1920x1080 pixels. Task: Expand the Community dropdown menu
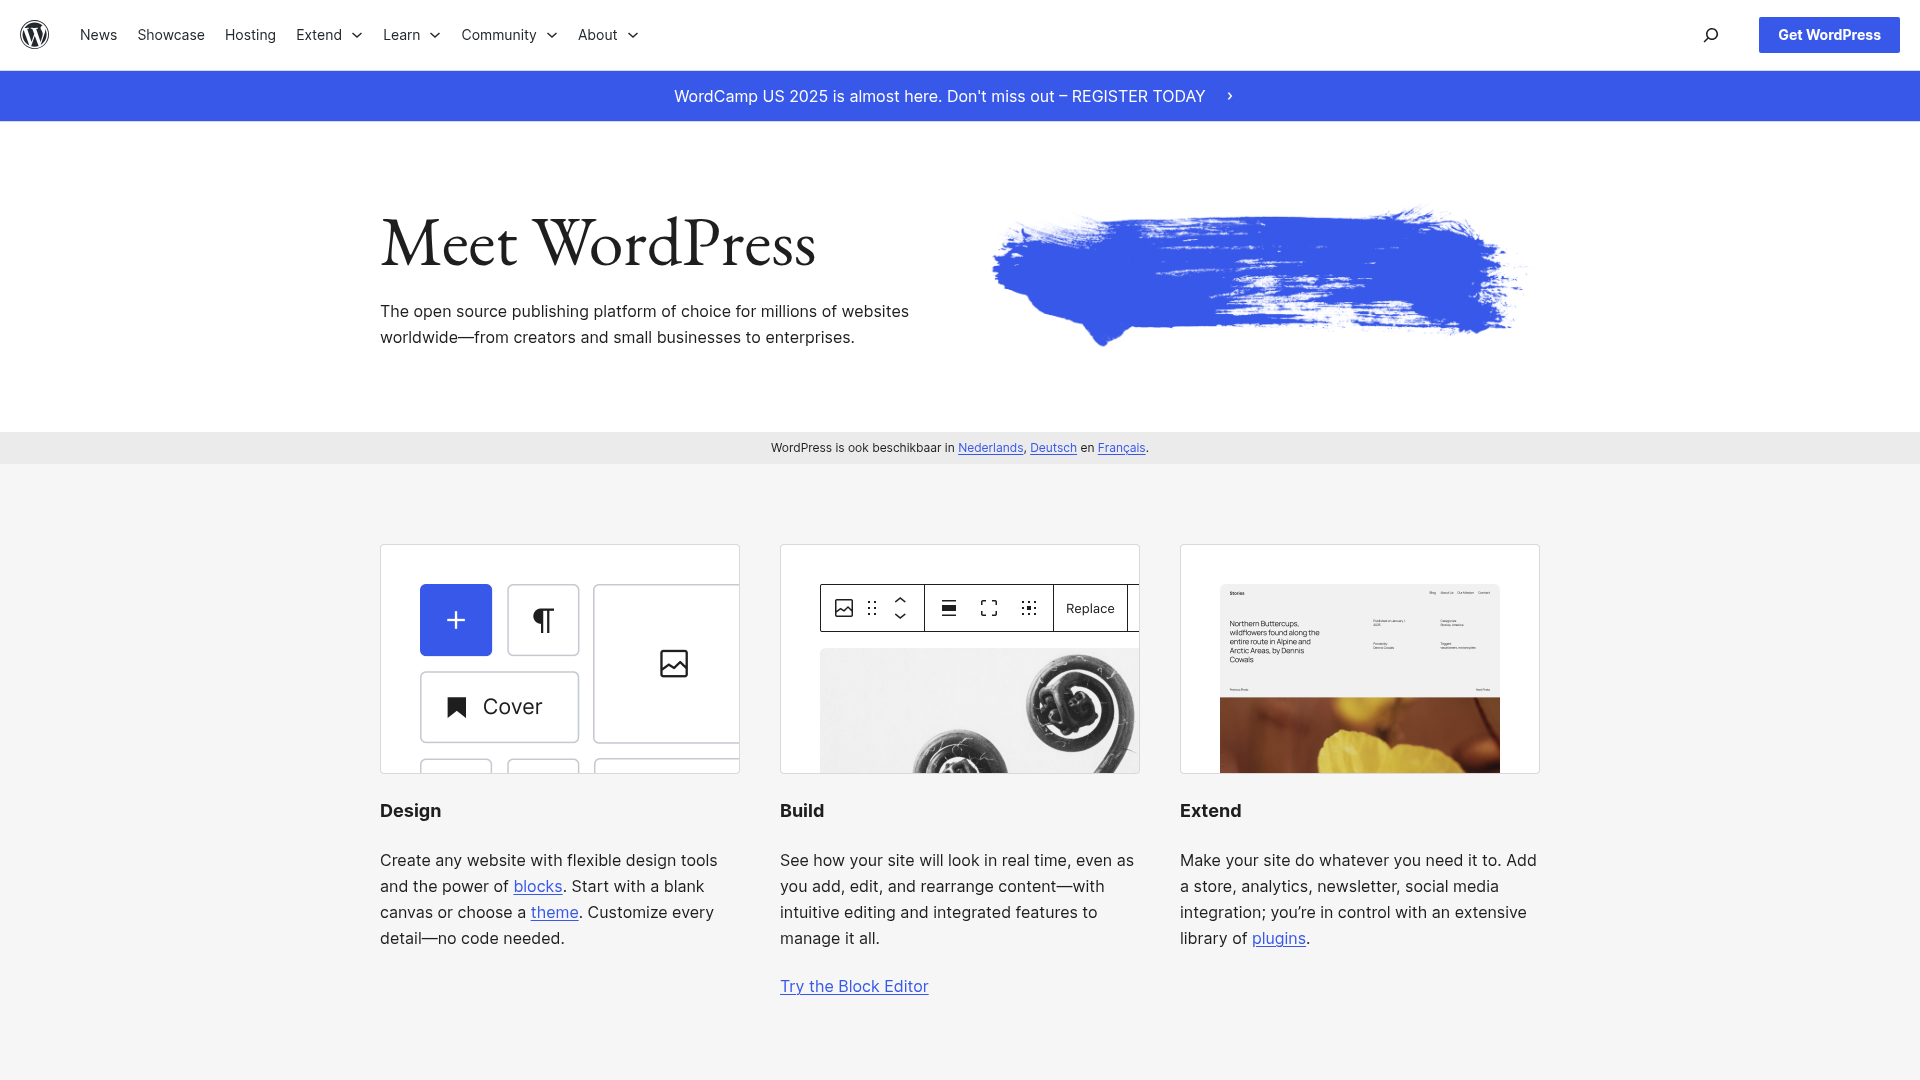(509, 35)
